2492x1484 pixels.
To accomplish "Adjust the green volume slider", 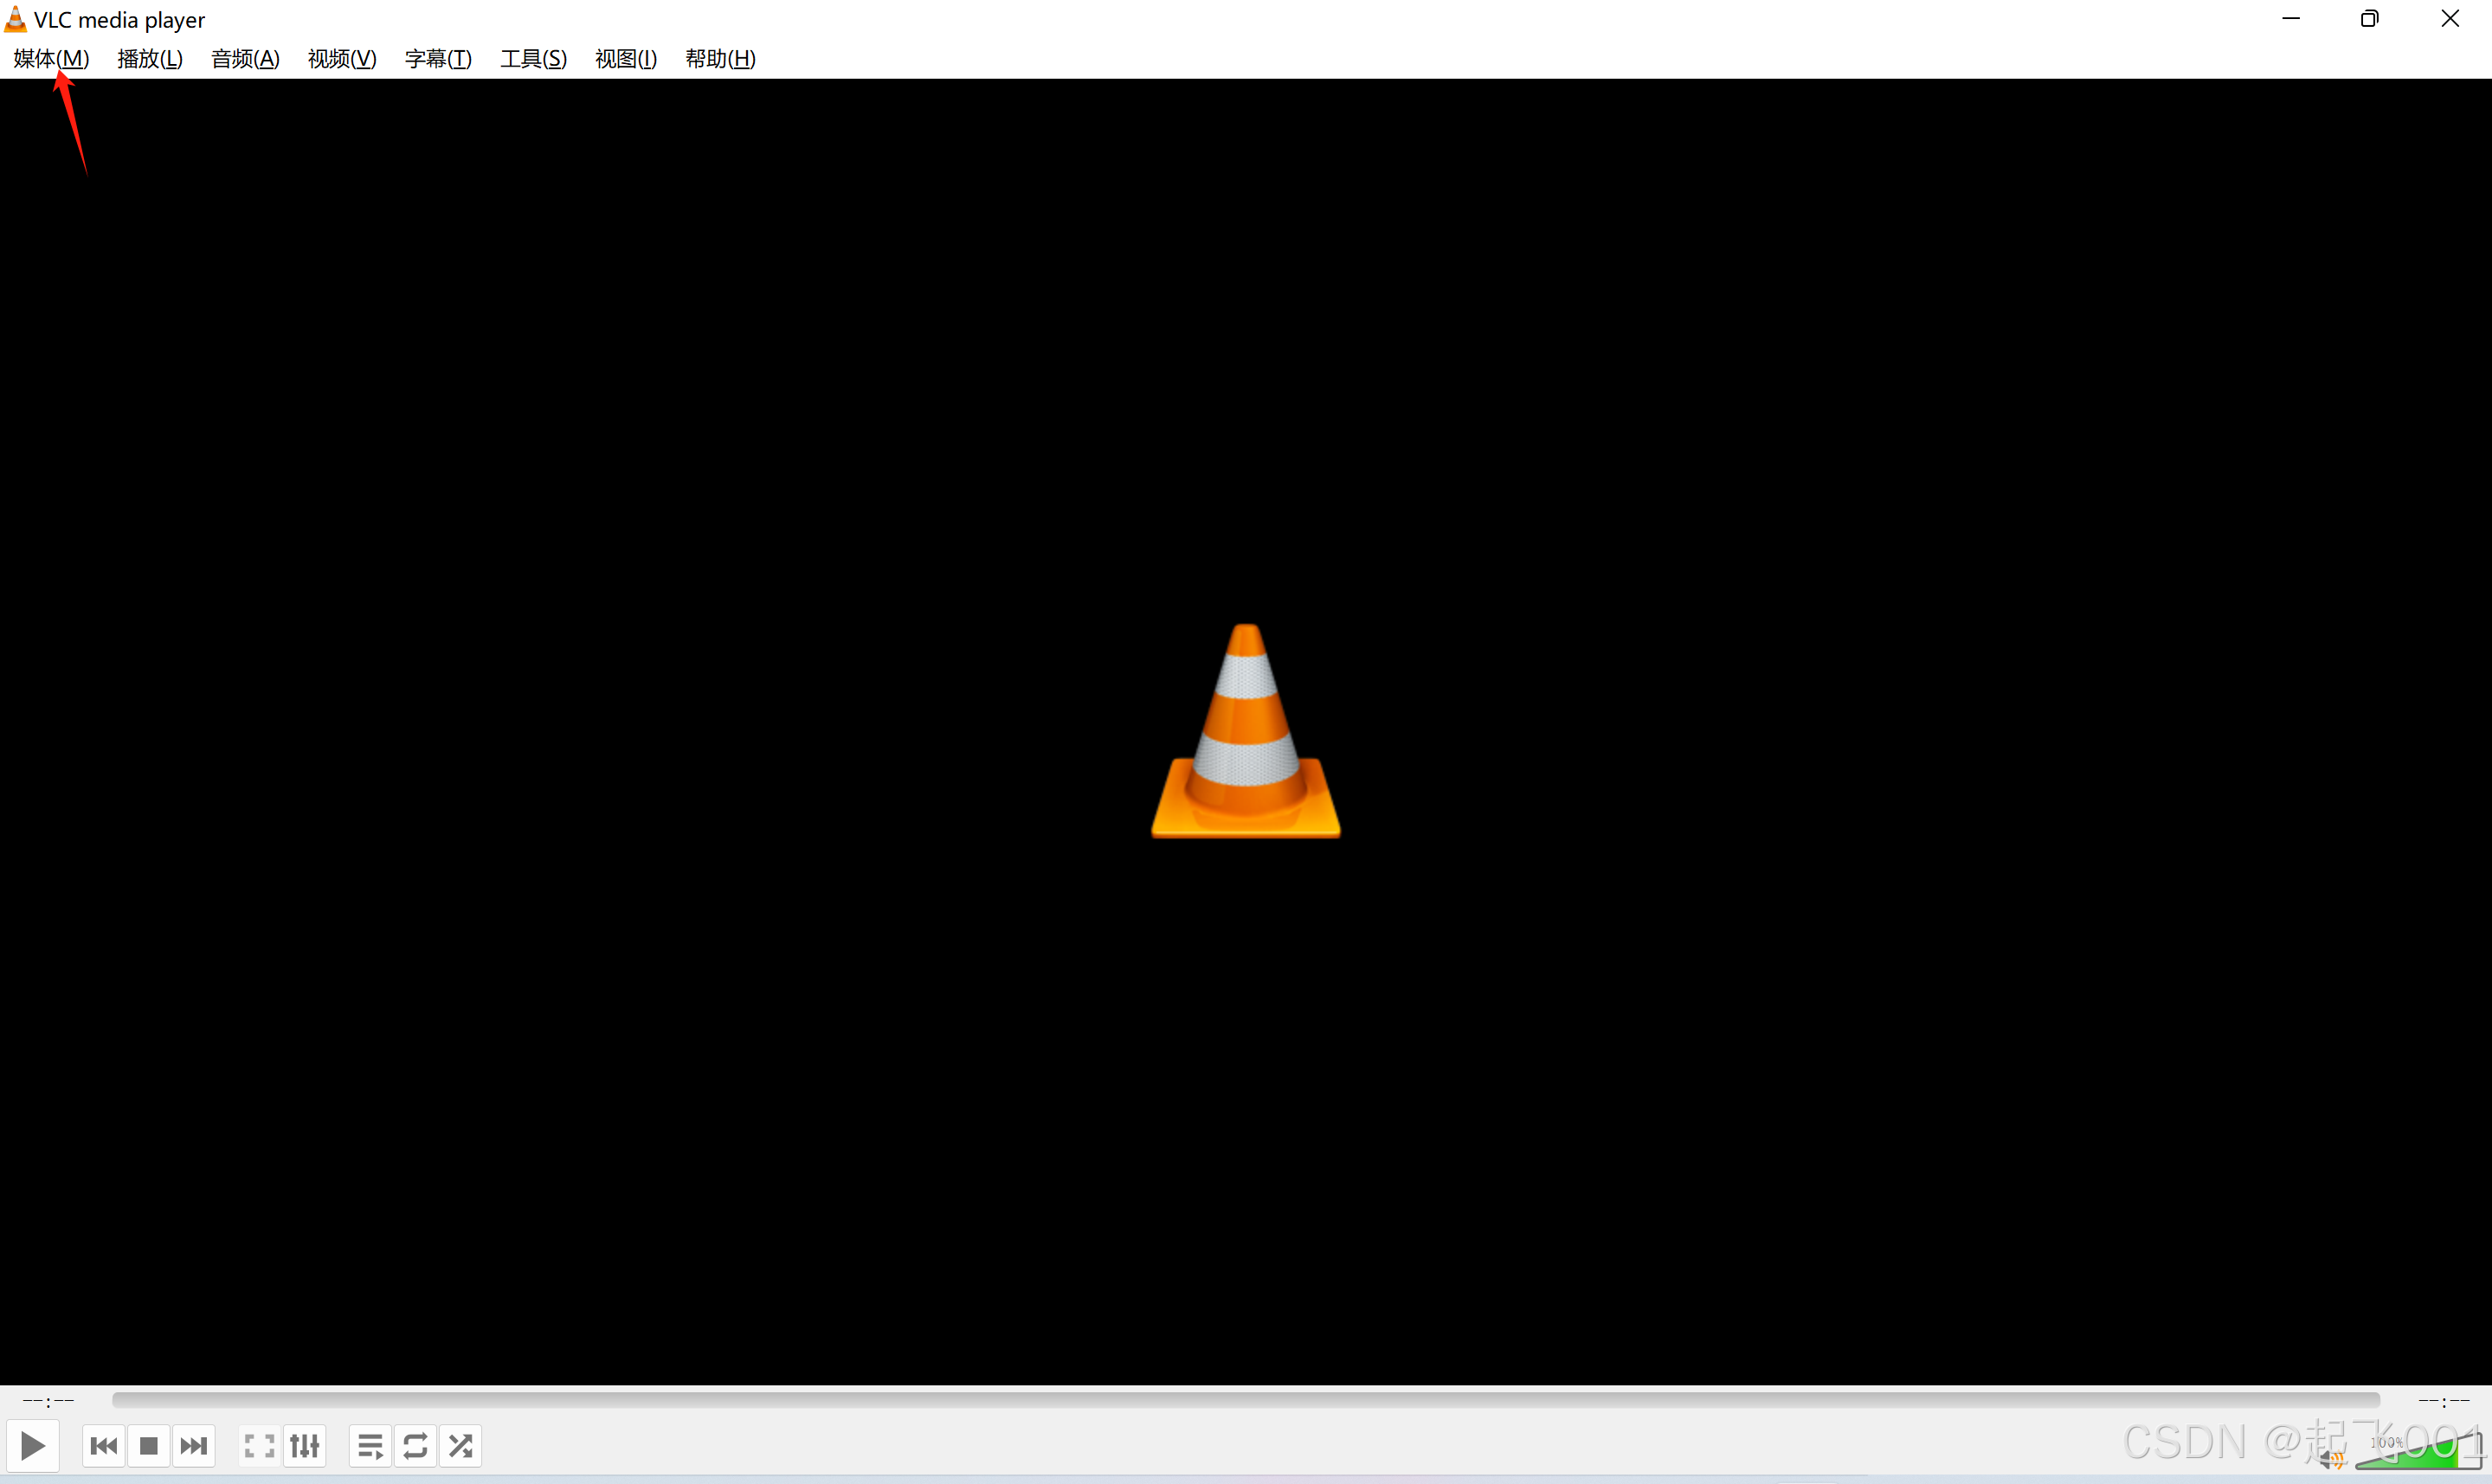I will [2419, 1450].
